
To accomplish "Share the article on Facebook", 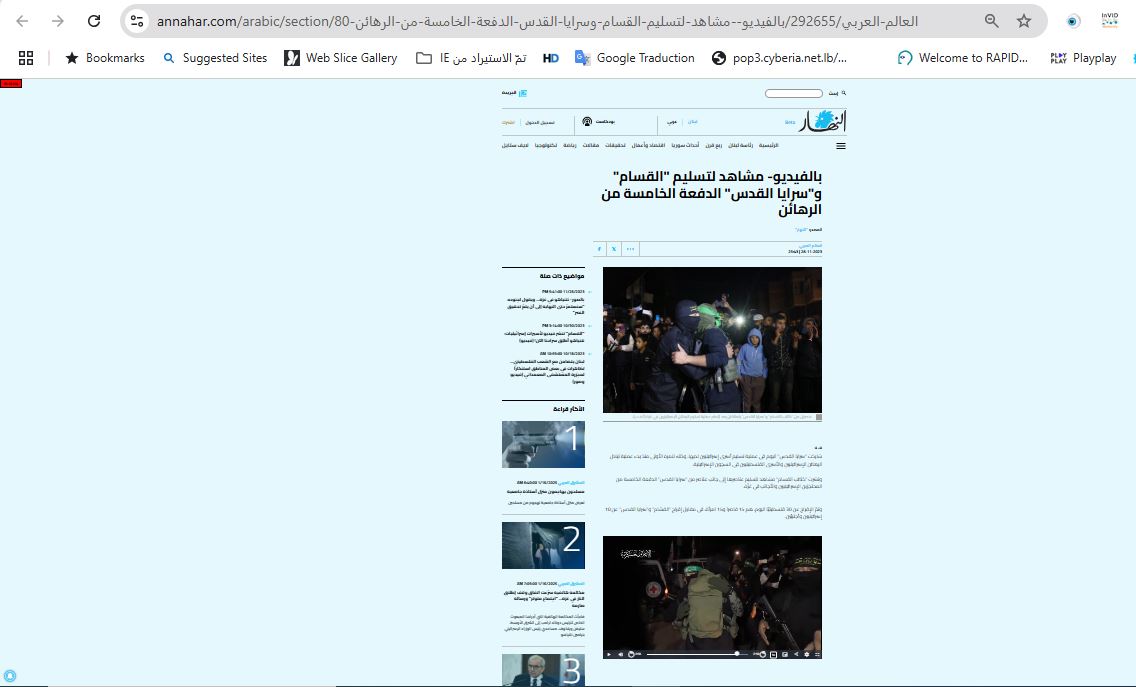I will point(599,249).
